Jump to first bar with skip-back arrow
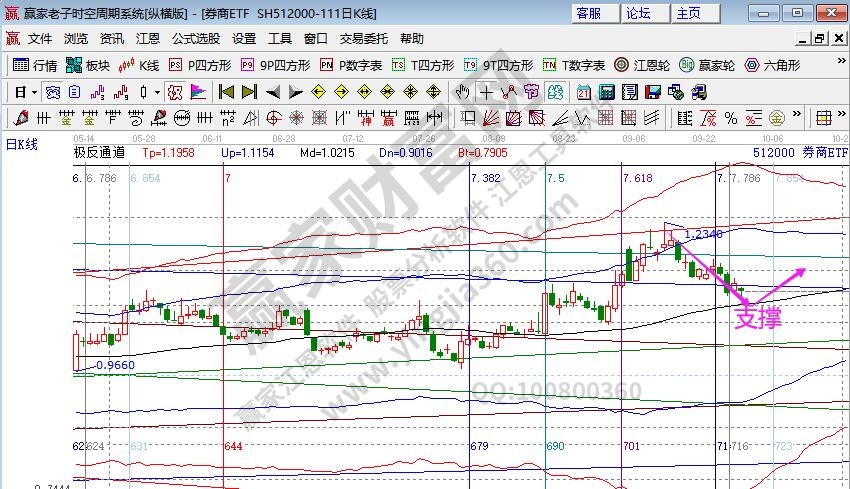Screen dimensions: 850x489 (226, 92)
